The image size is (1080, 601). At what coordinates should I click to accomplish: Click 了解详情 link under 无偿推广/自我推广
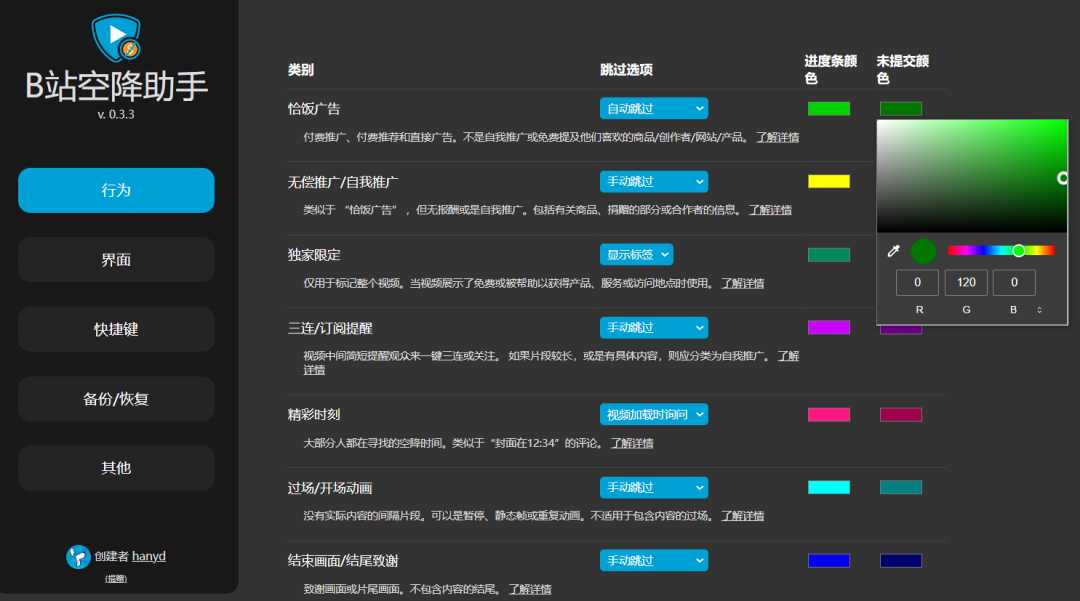tap(770, 210)
